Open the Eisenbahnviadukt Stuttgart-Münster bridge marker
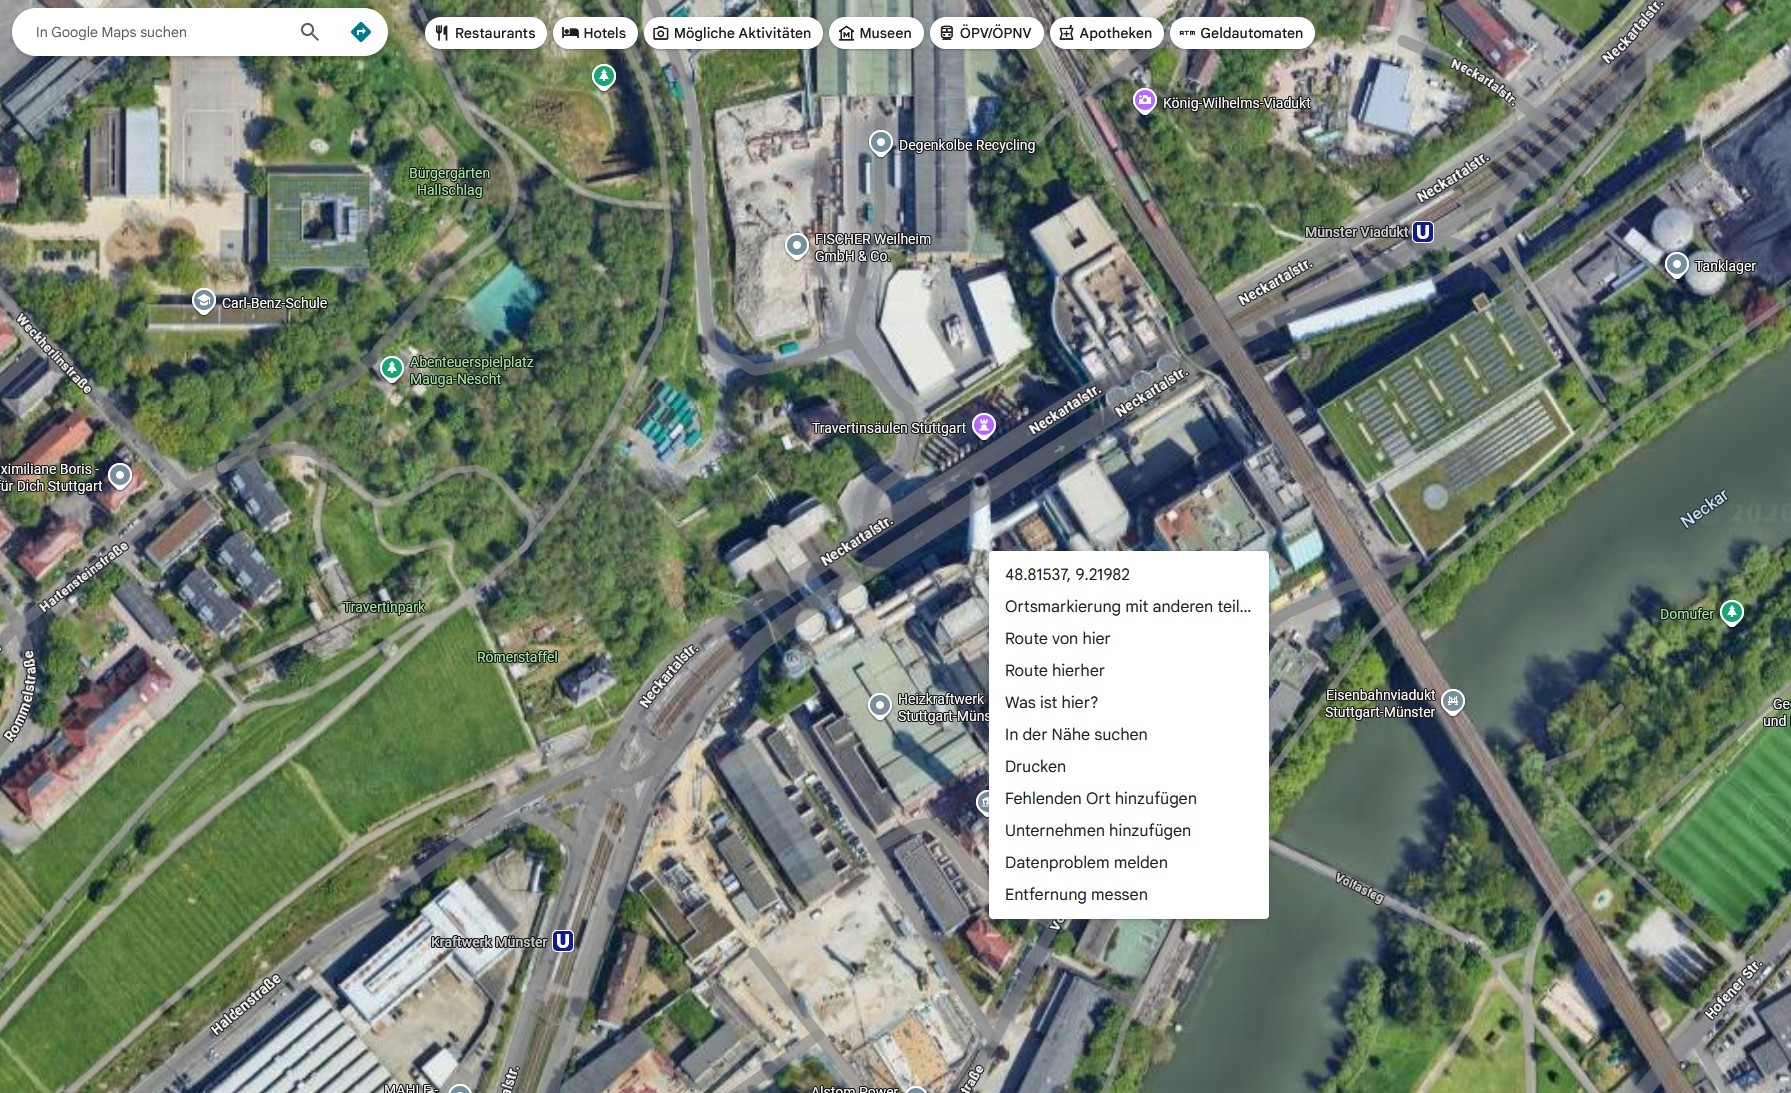The height and width of the screenshot is (1093, 1791). (1453, 701)
